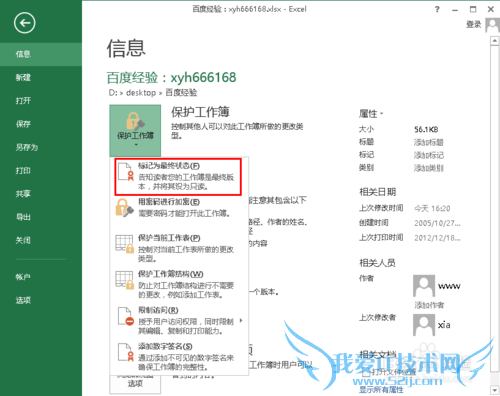Click the 保护工作簿 dropdown button
The width and height of the screenshot is (500, 396).
(x=135, y=130)
